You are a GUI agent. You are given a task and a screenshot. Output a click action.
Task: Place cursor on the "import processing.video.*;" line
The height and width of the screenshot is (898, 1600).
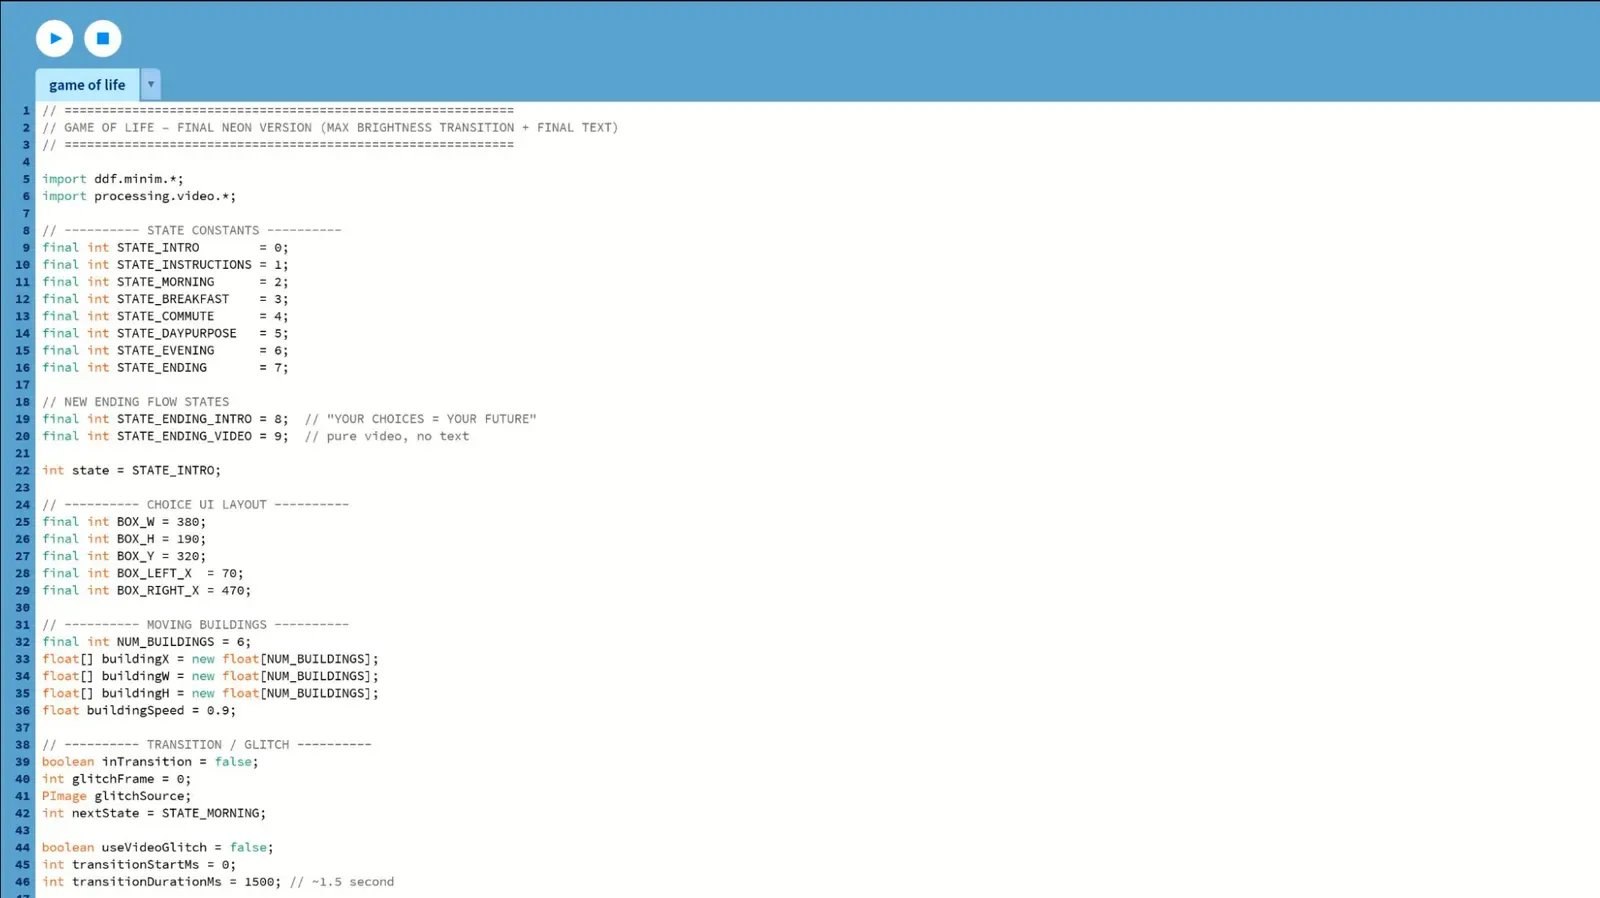(139, 196)
